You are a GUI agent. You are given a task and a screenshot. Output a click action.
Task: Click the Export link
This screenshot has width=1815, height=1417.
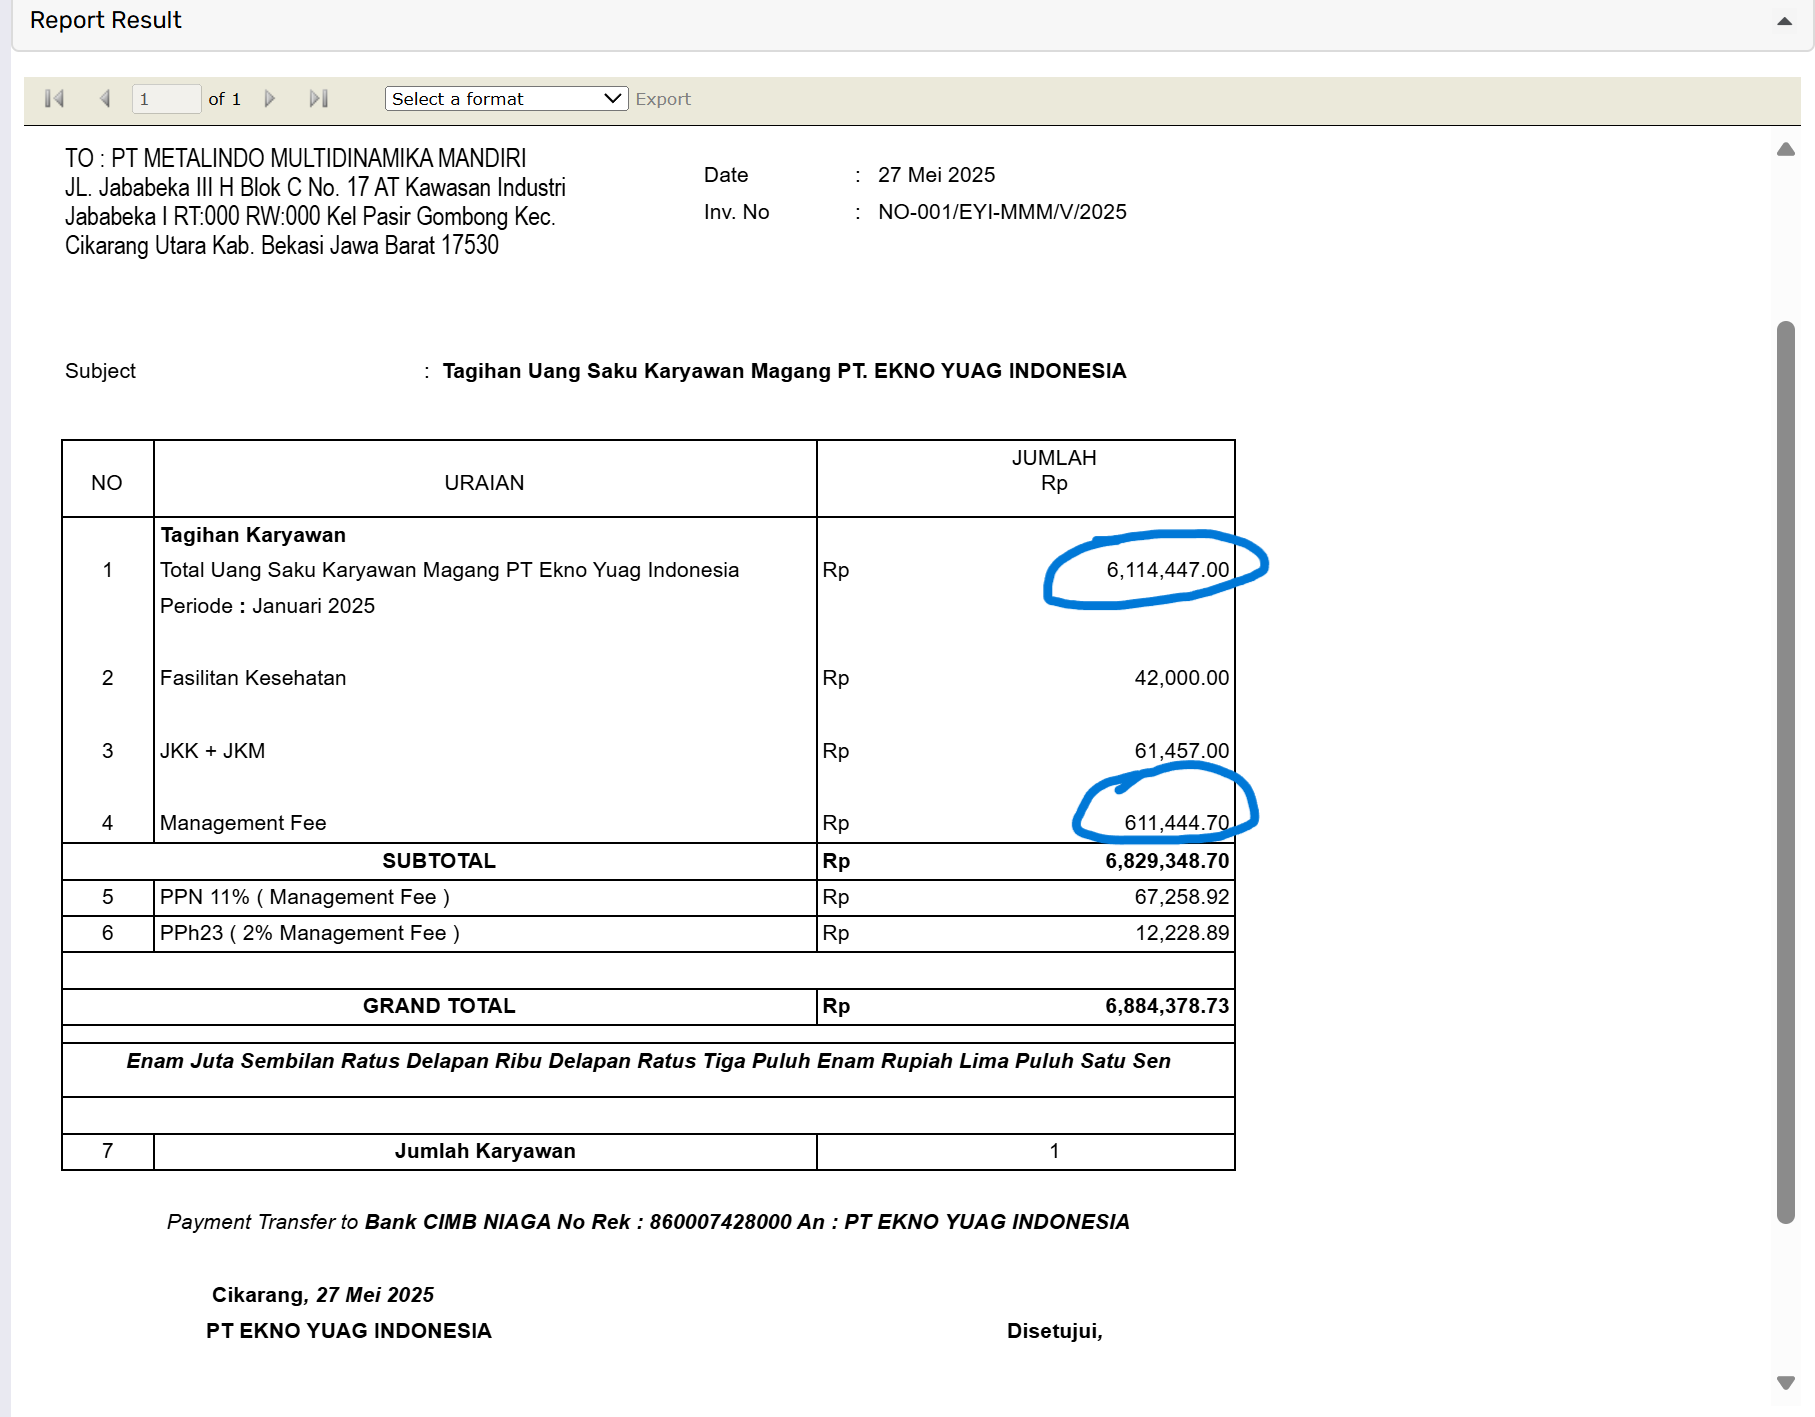point(663,99)
